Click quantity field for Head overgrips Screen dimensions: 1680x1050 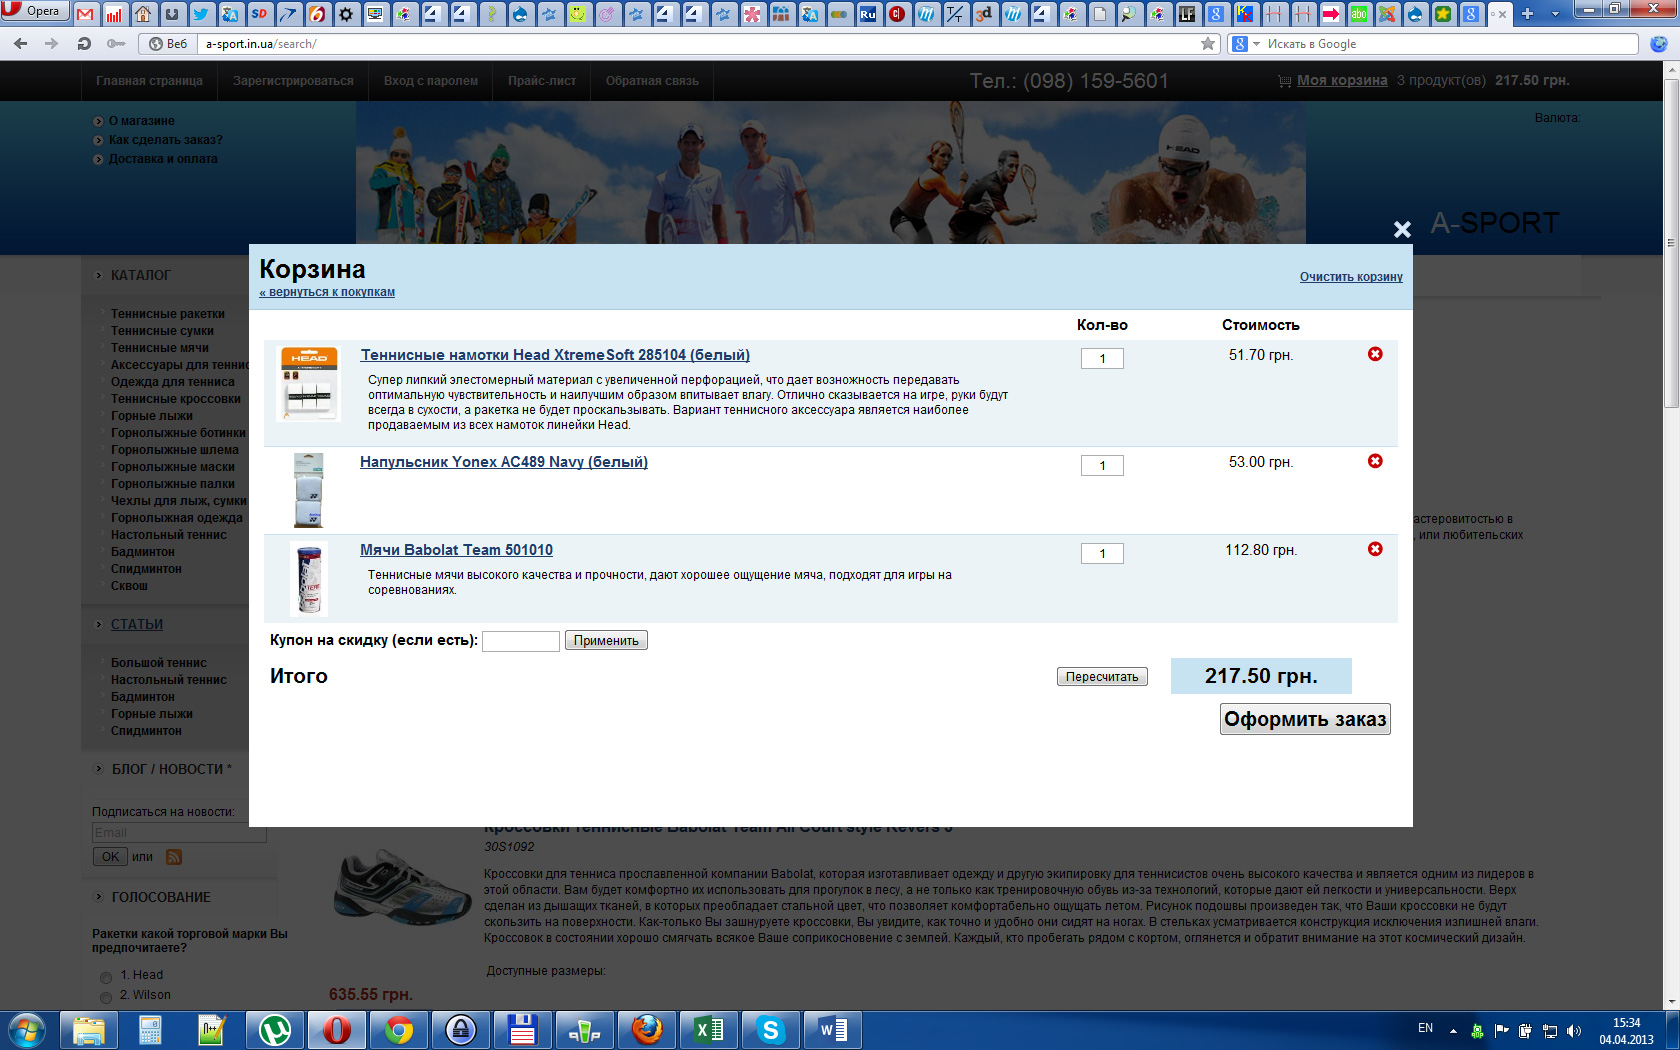tap(1102, 358)
